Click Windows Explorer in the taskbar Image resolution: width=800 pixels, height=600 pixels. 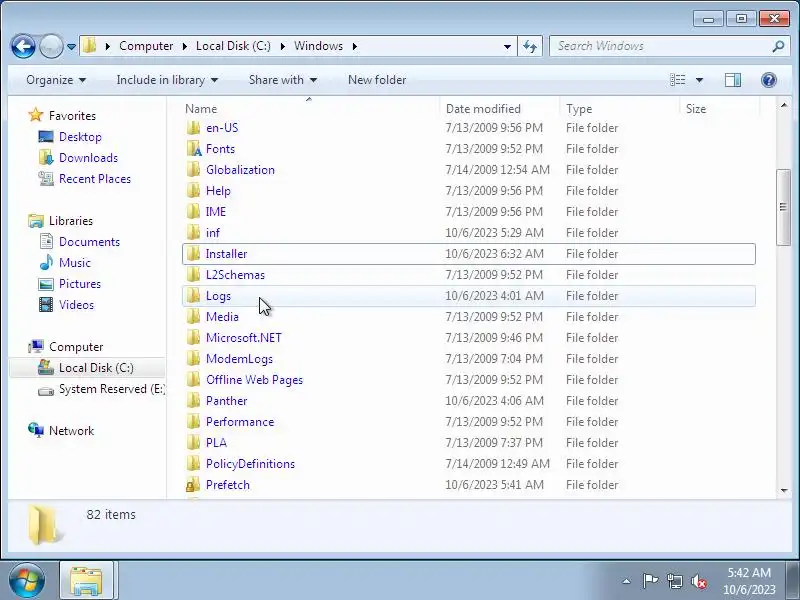click(x=86, y=581)
